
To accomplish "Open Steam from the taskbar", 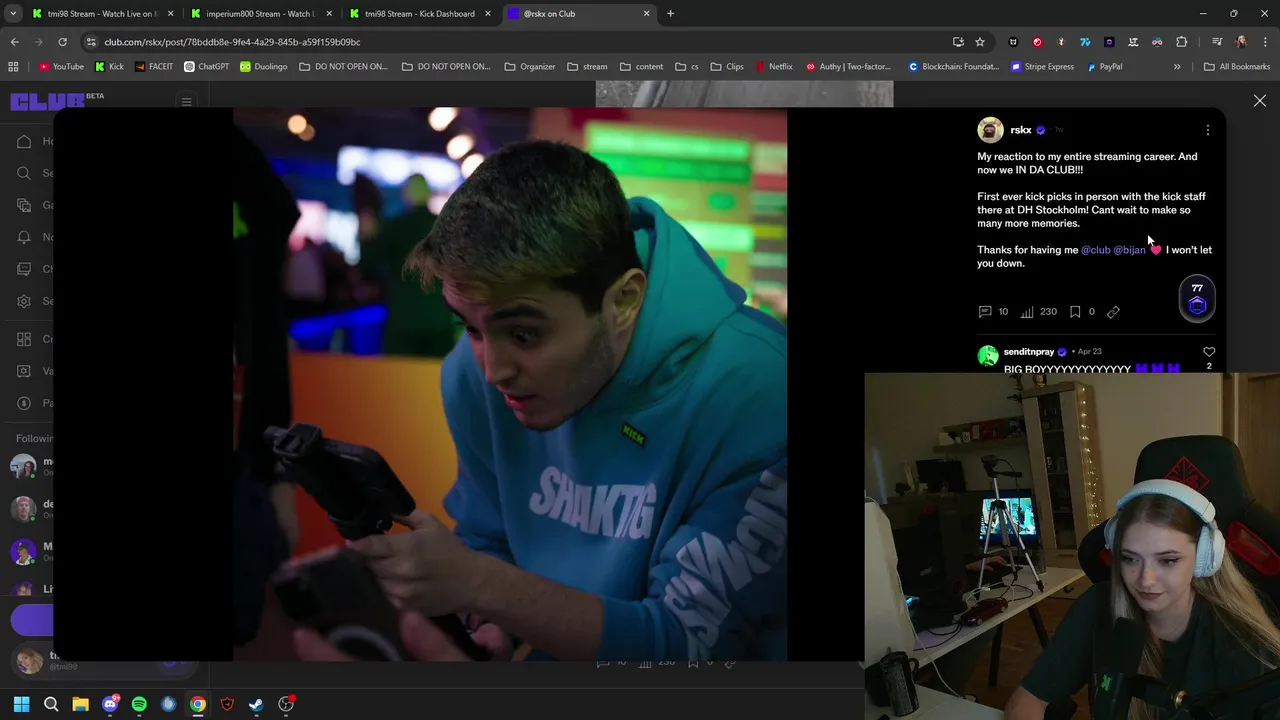I will click(x=256, y=704).
